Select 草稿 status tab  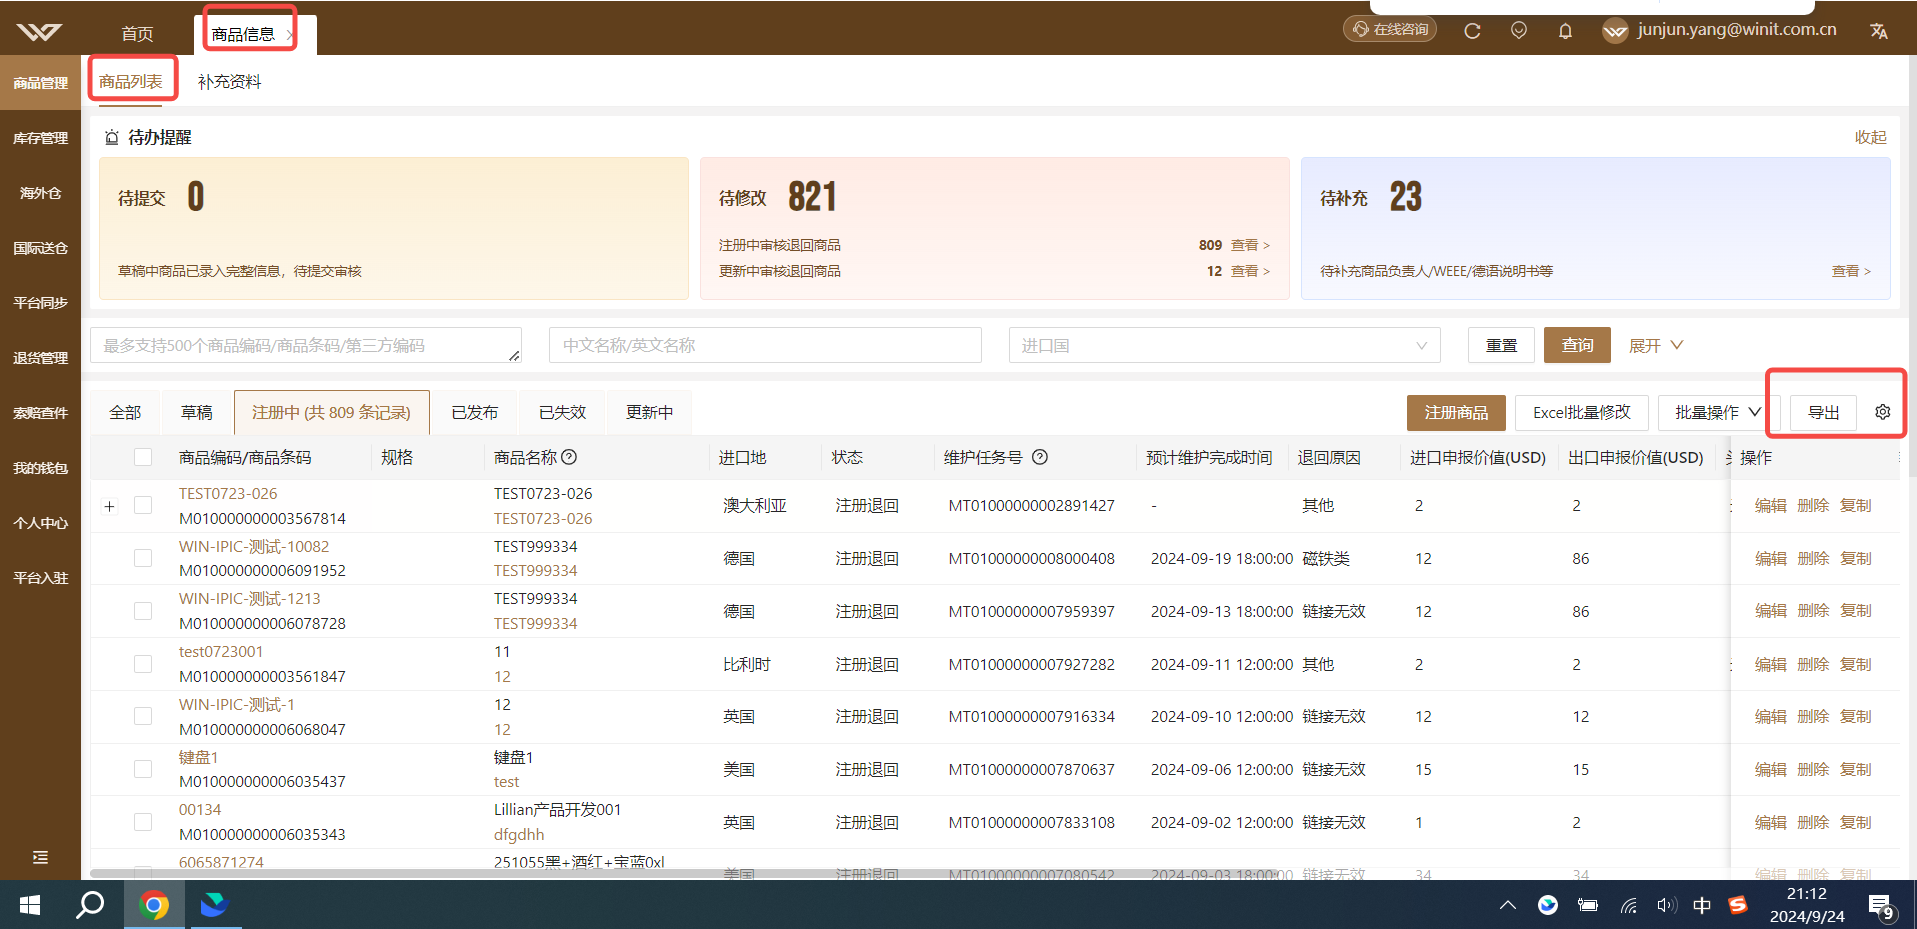coord(197,412)
